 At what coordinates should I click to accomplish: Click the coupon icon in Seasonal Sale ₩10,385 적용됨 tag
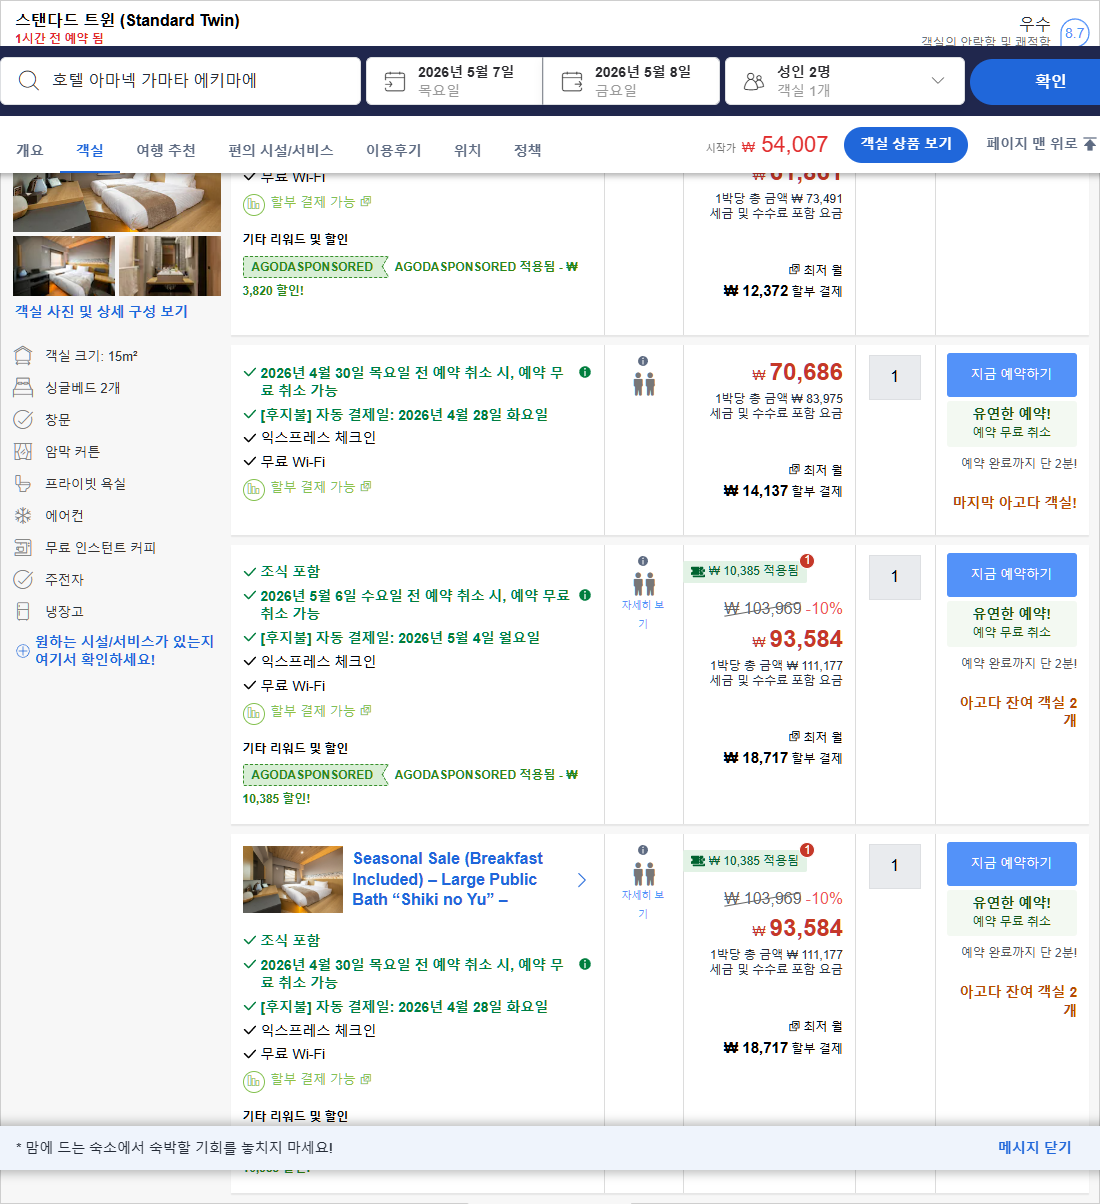point(698,861)
